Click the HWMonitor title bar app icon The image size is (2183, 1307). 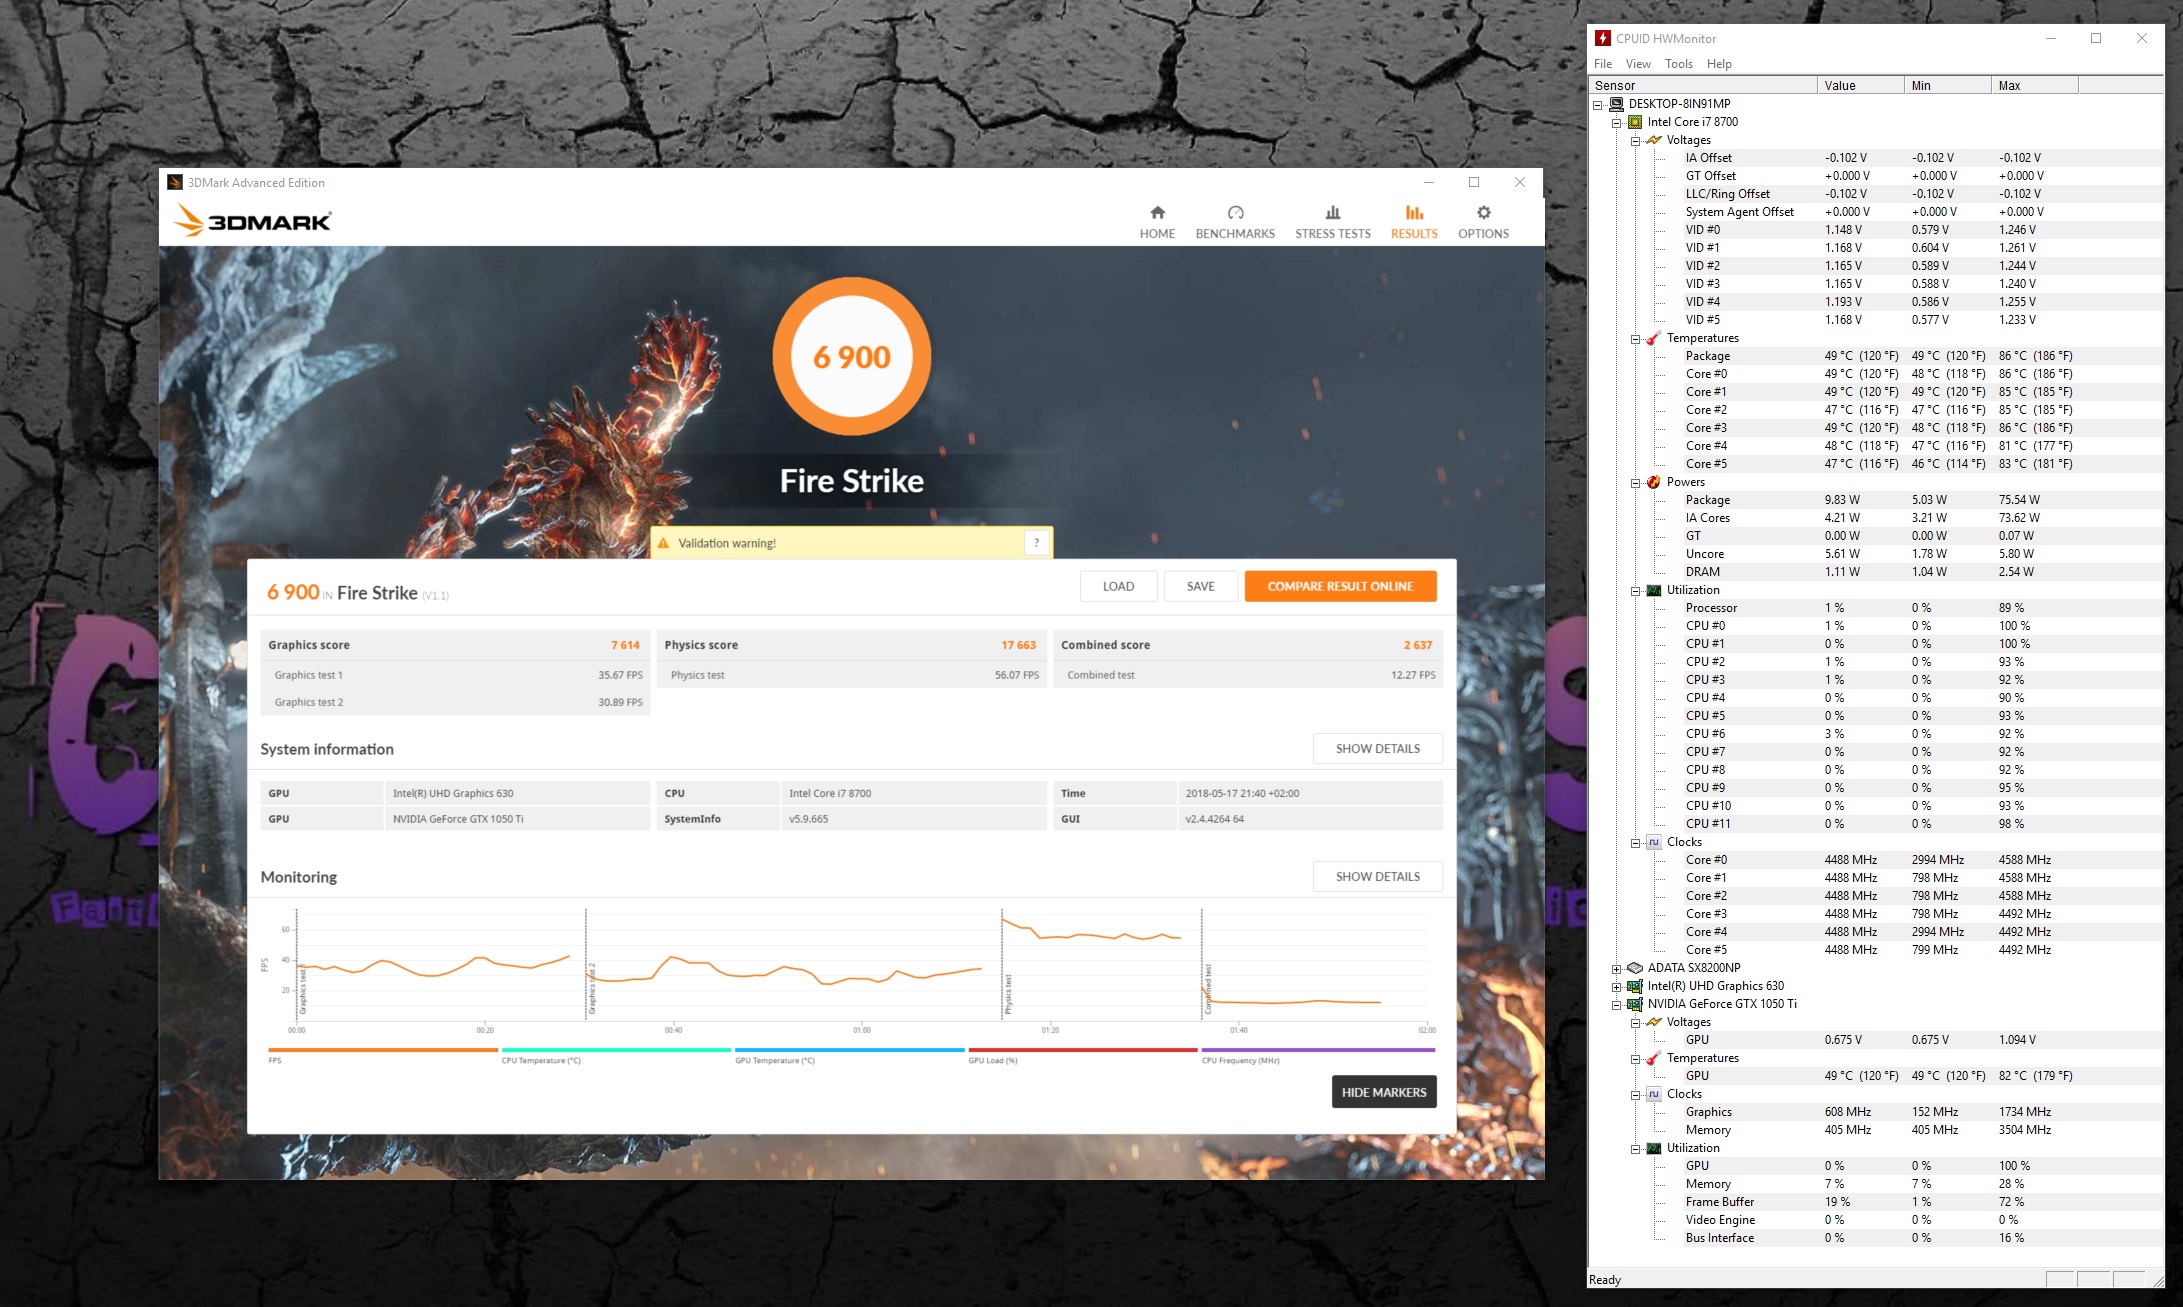(x=1603, y=38)
